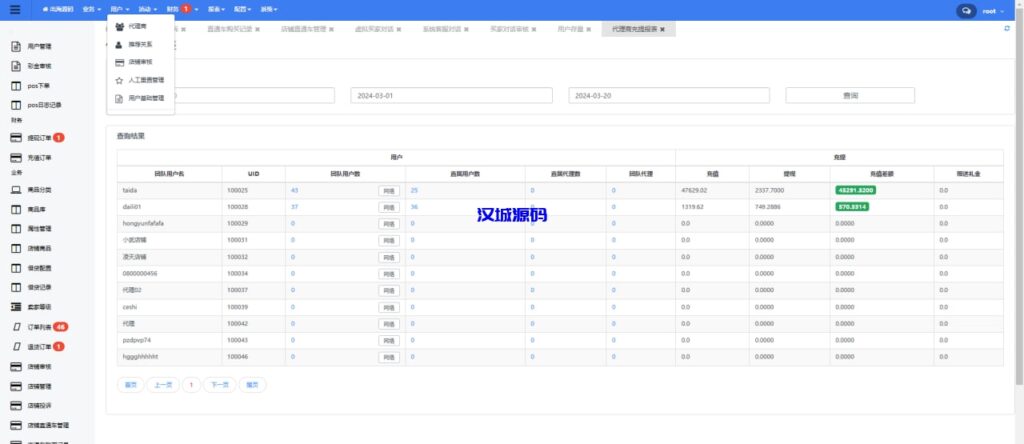Select 店铺审核 in the 用户 dropdown

140,62
